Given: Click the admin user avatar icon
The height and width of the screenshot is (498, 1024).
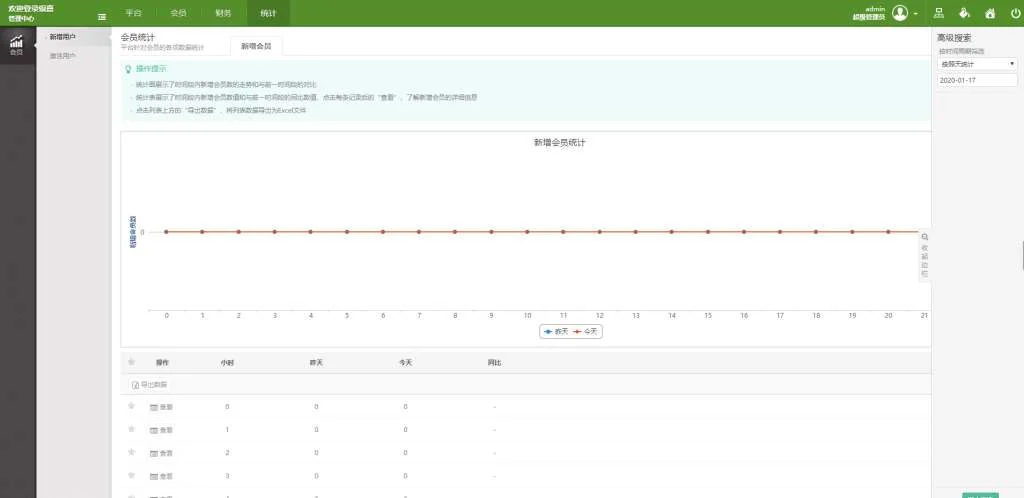Looking at the screenshot, I should tap(900, 13).
